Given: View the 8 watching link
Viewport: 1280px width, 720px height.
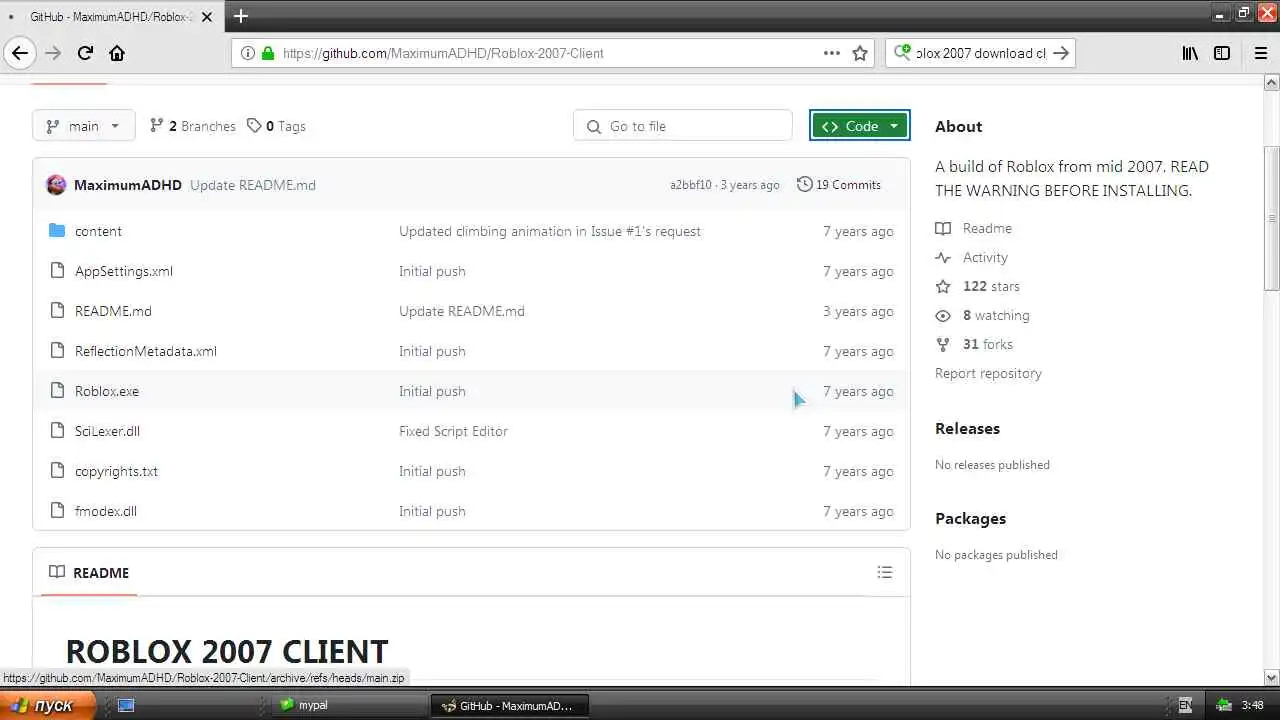Looking at the screenshot, I should coord(996,315).
